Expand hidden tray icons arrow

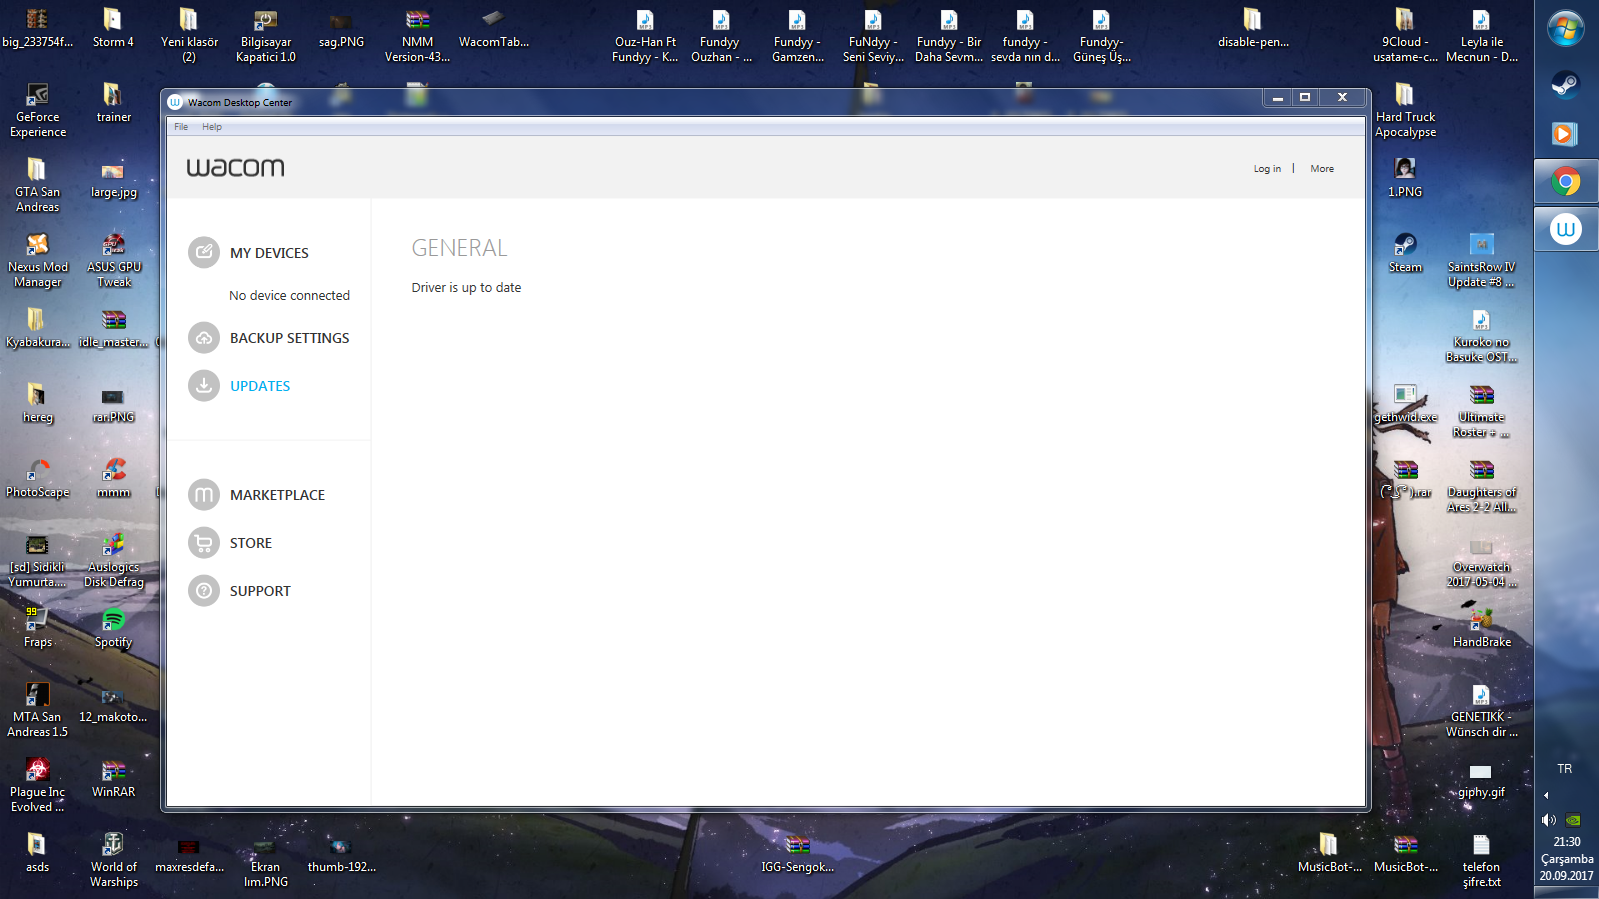click(x=1546, y=796)
